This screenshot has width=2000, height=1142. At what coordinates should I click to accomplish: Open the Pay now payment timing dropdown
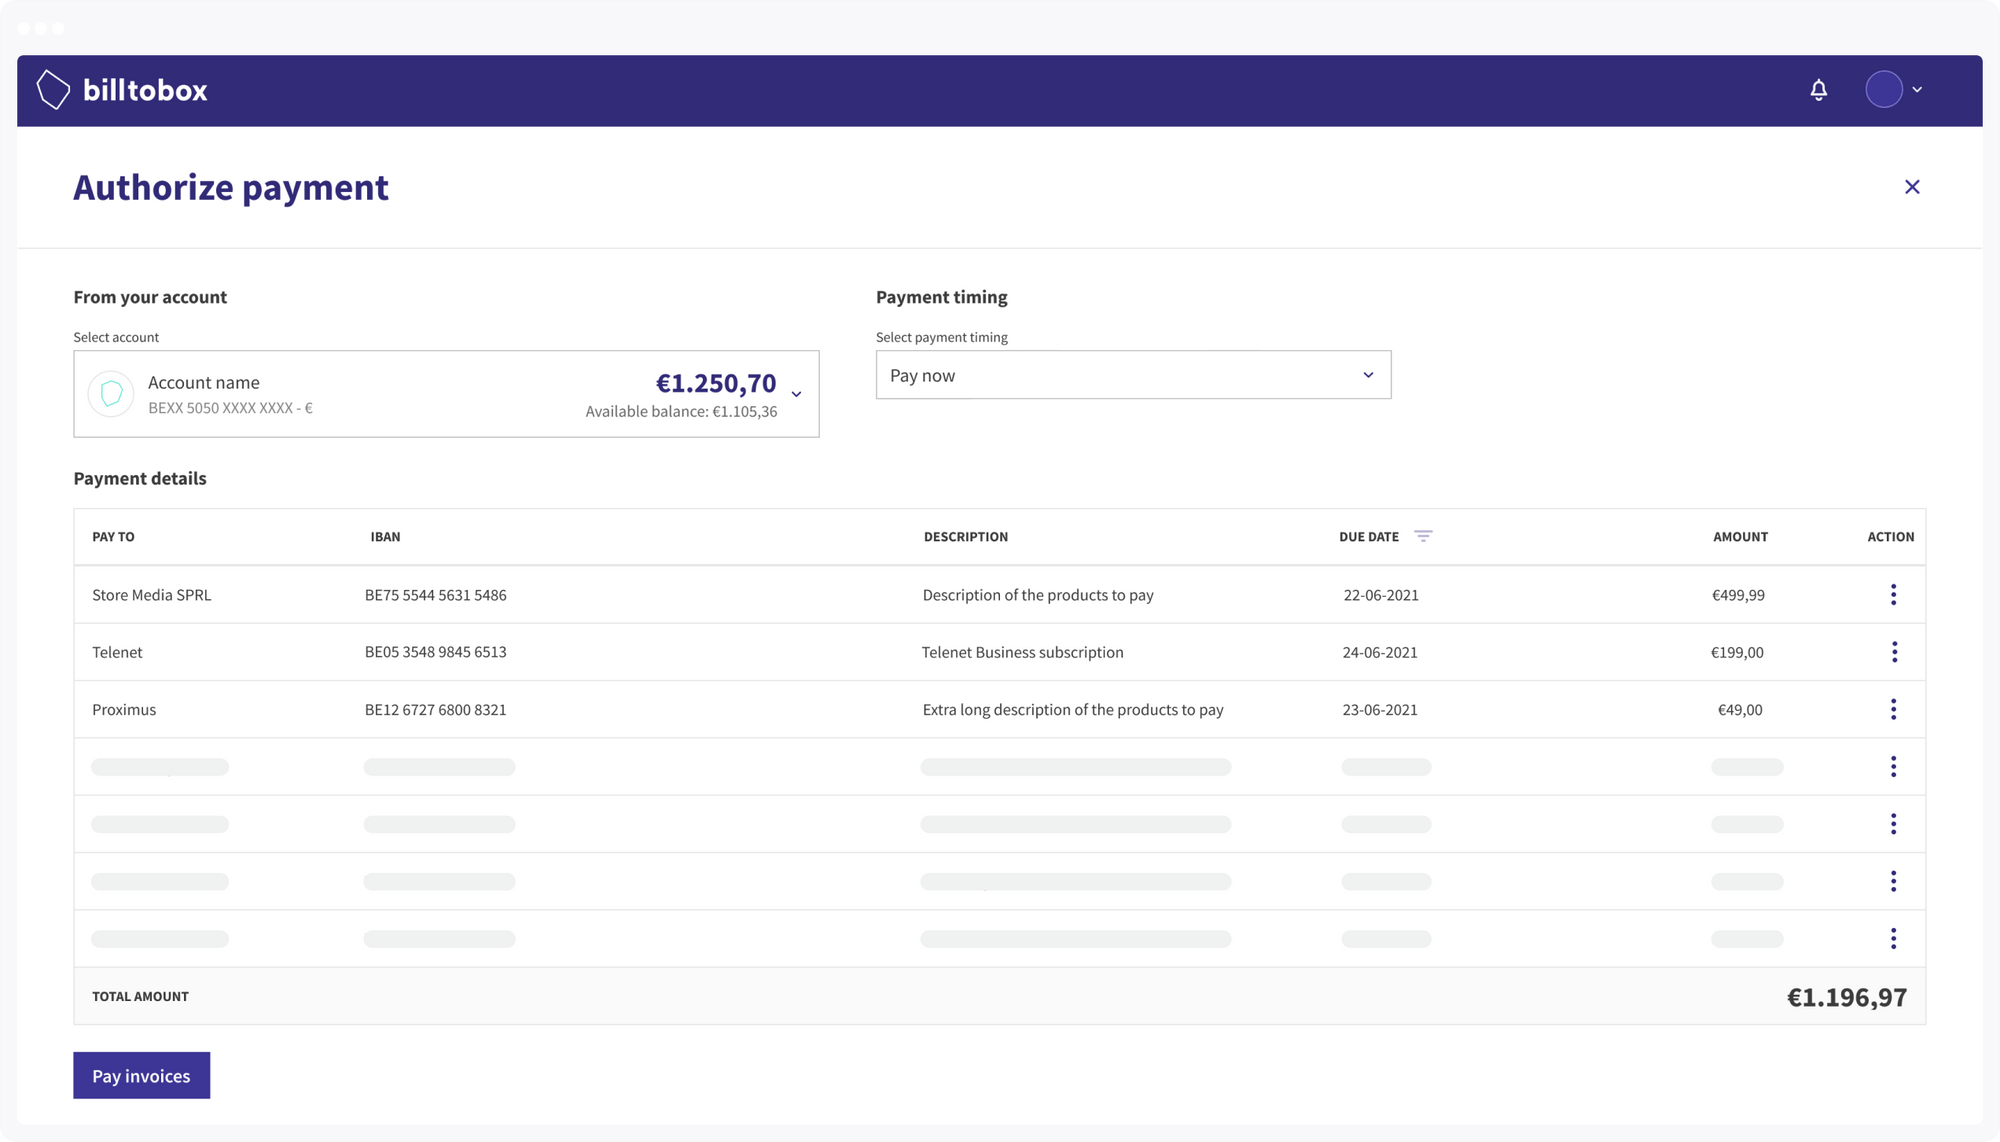pos(1133,375)
